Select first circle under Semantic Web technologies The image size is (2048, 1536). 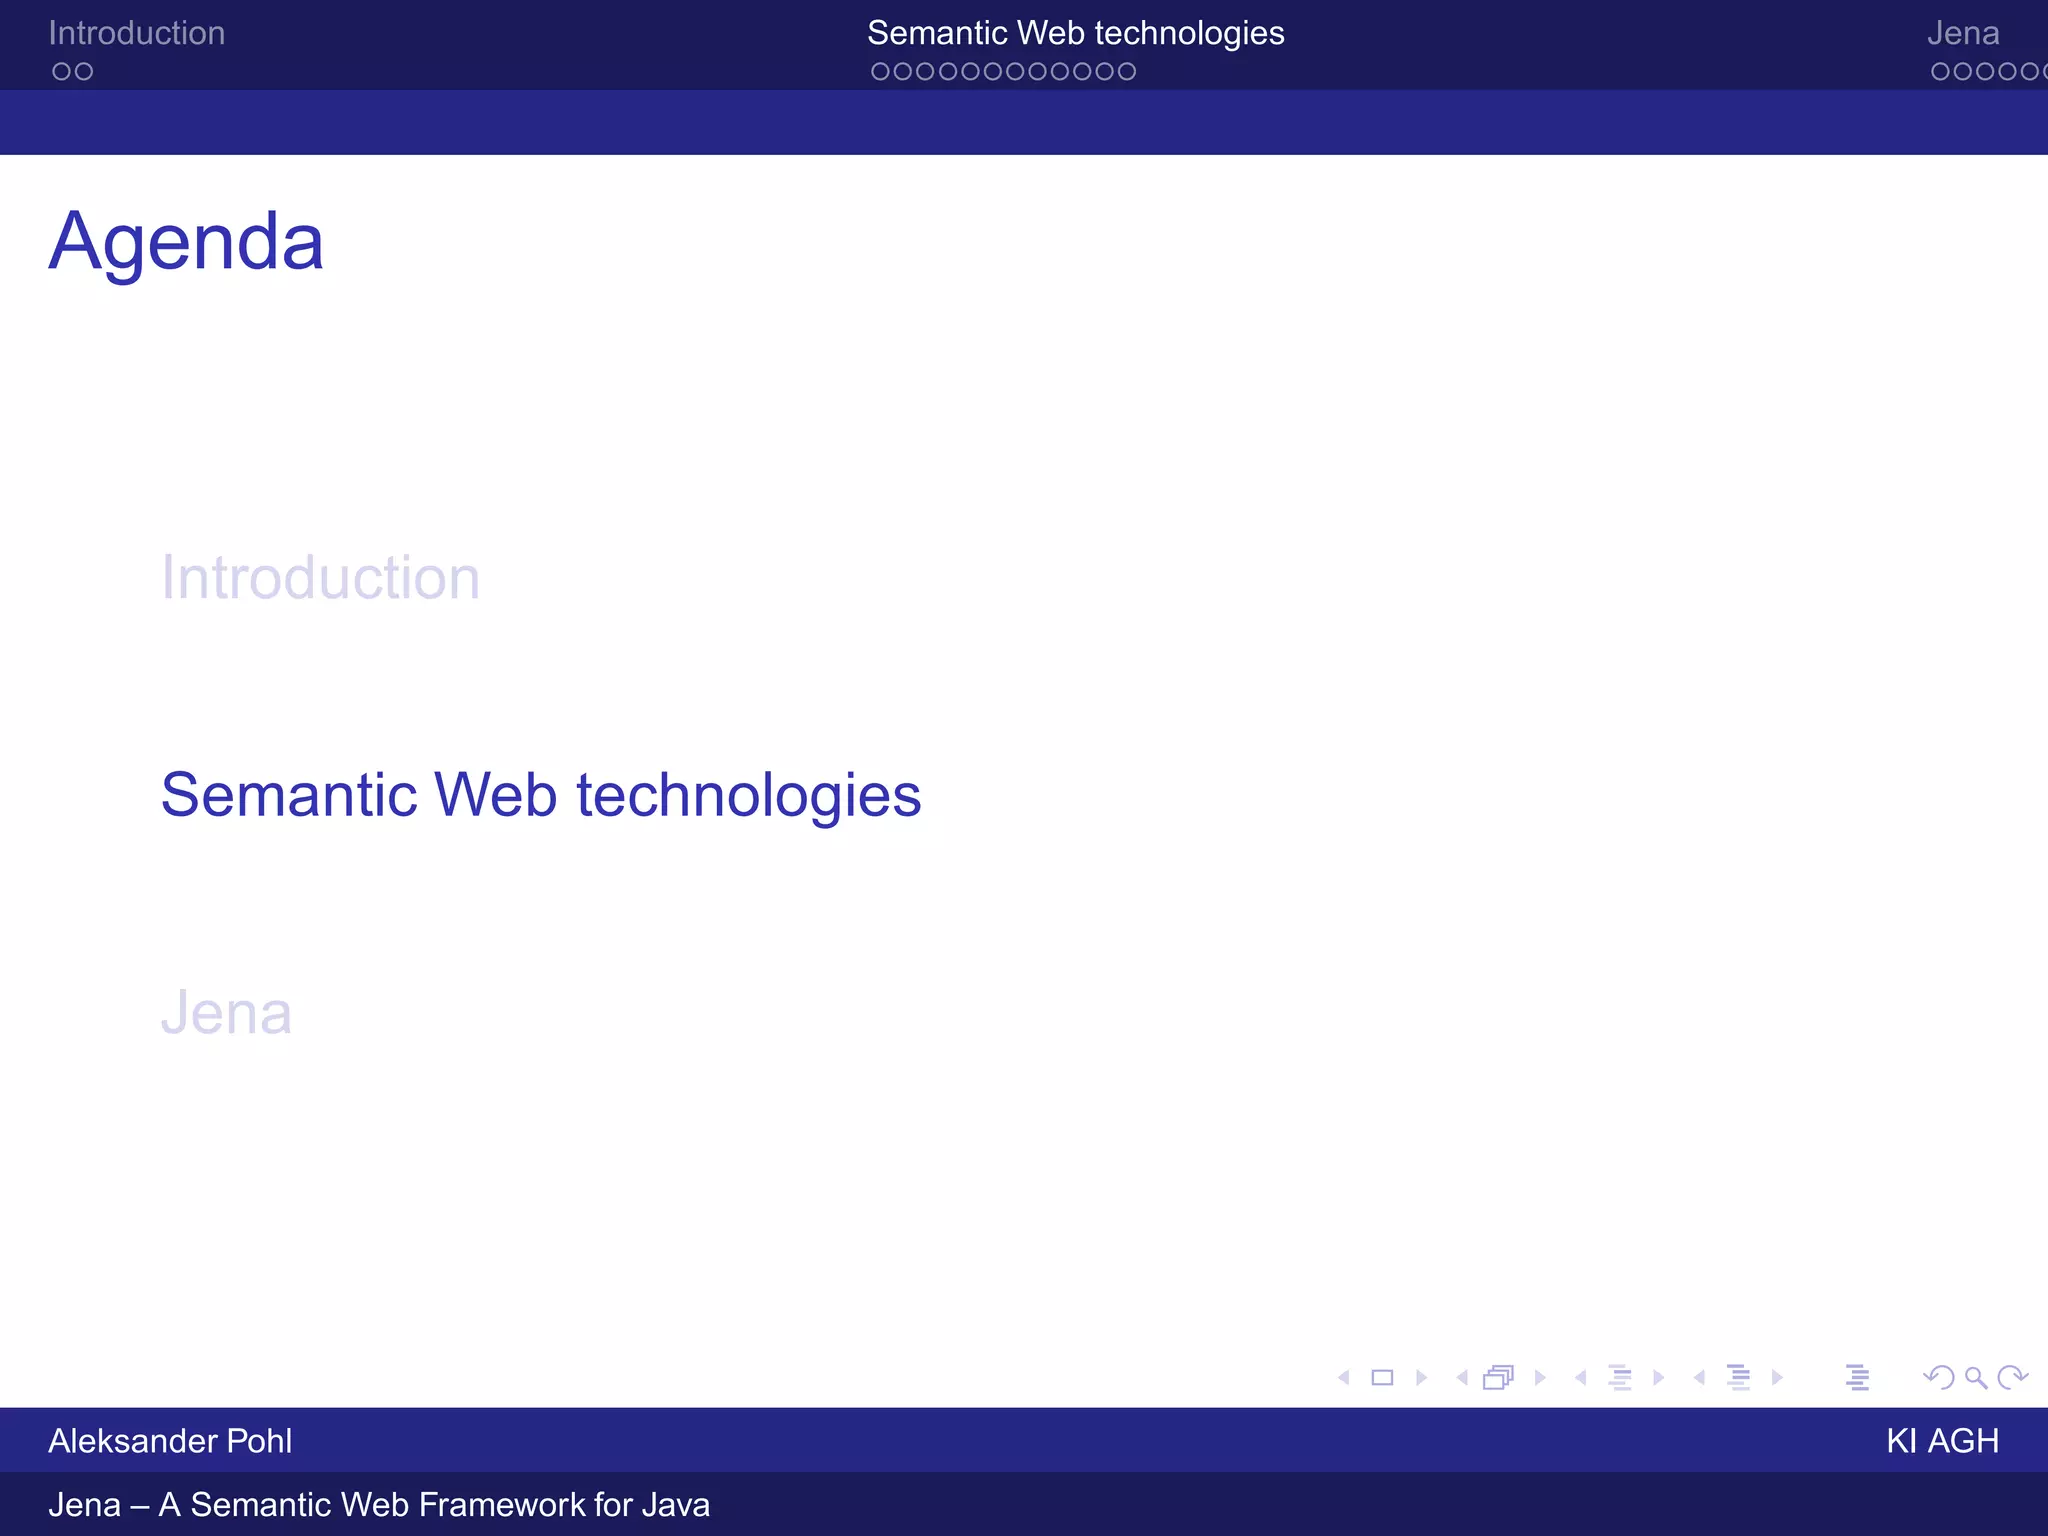880,72
